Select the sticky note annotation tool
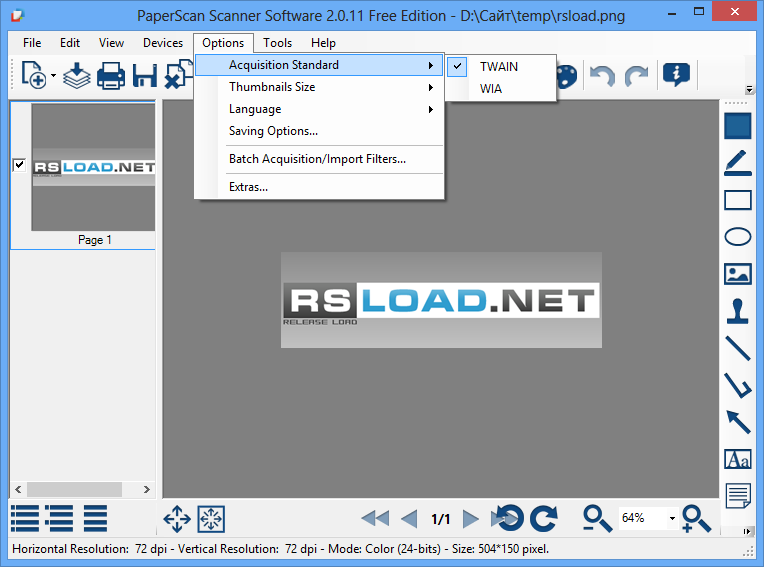The width and height of the screenshot is (764, 567). pos(738,496)
